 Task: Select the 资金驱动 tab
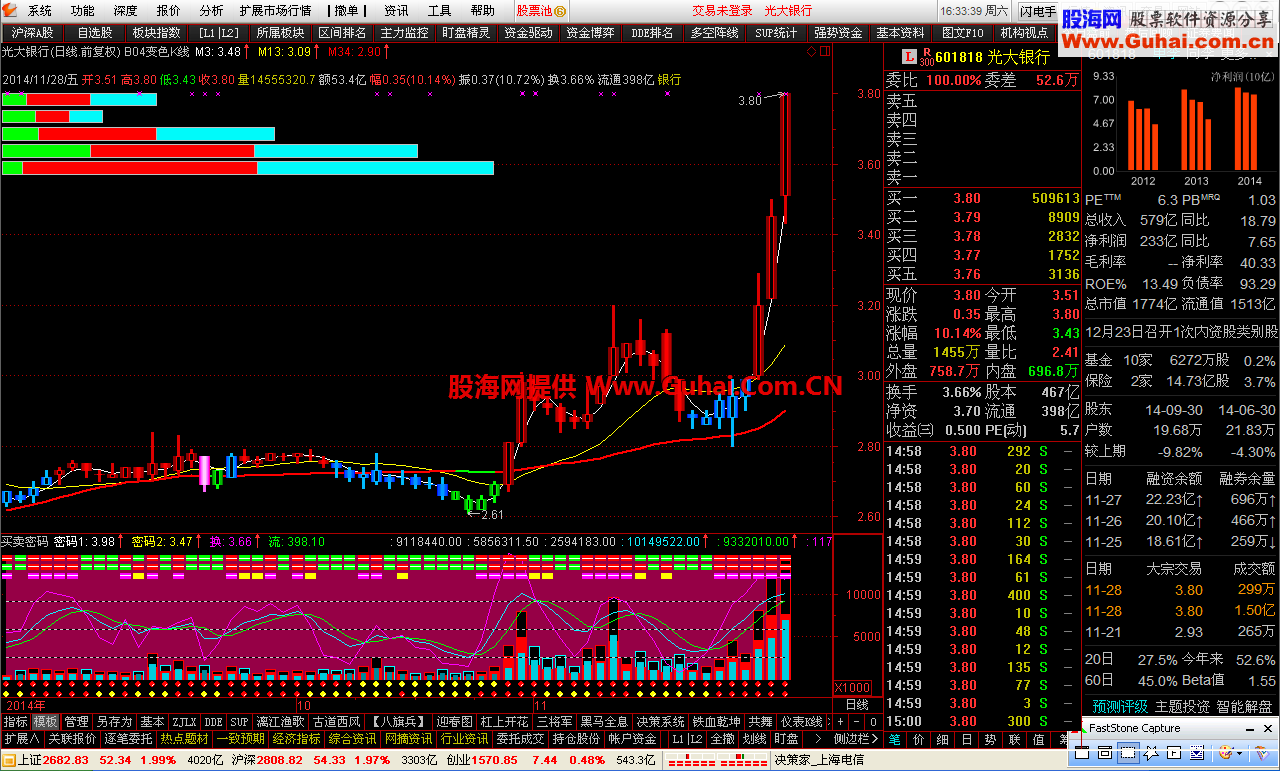[528, 33]
